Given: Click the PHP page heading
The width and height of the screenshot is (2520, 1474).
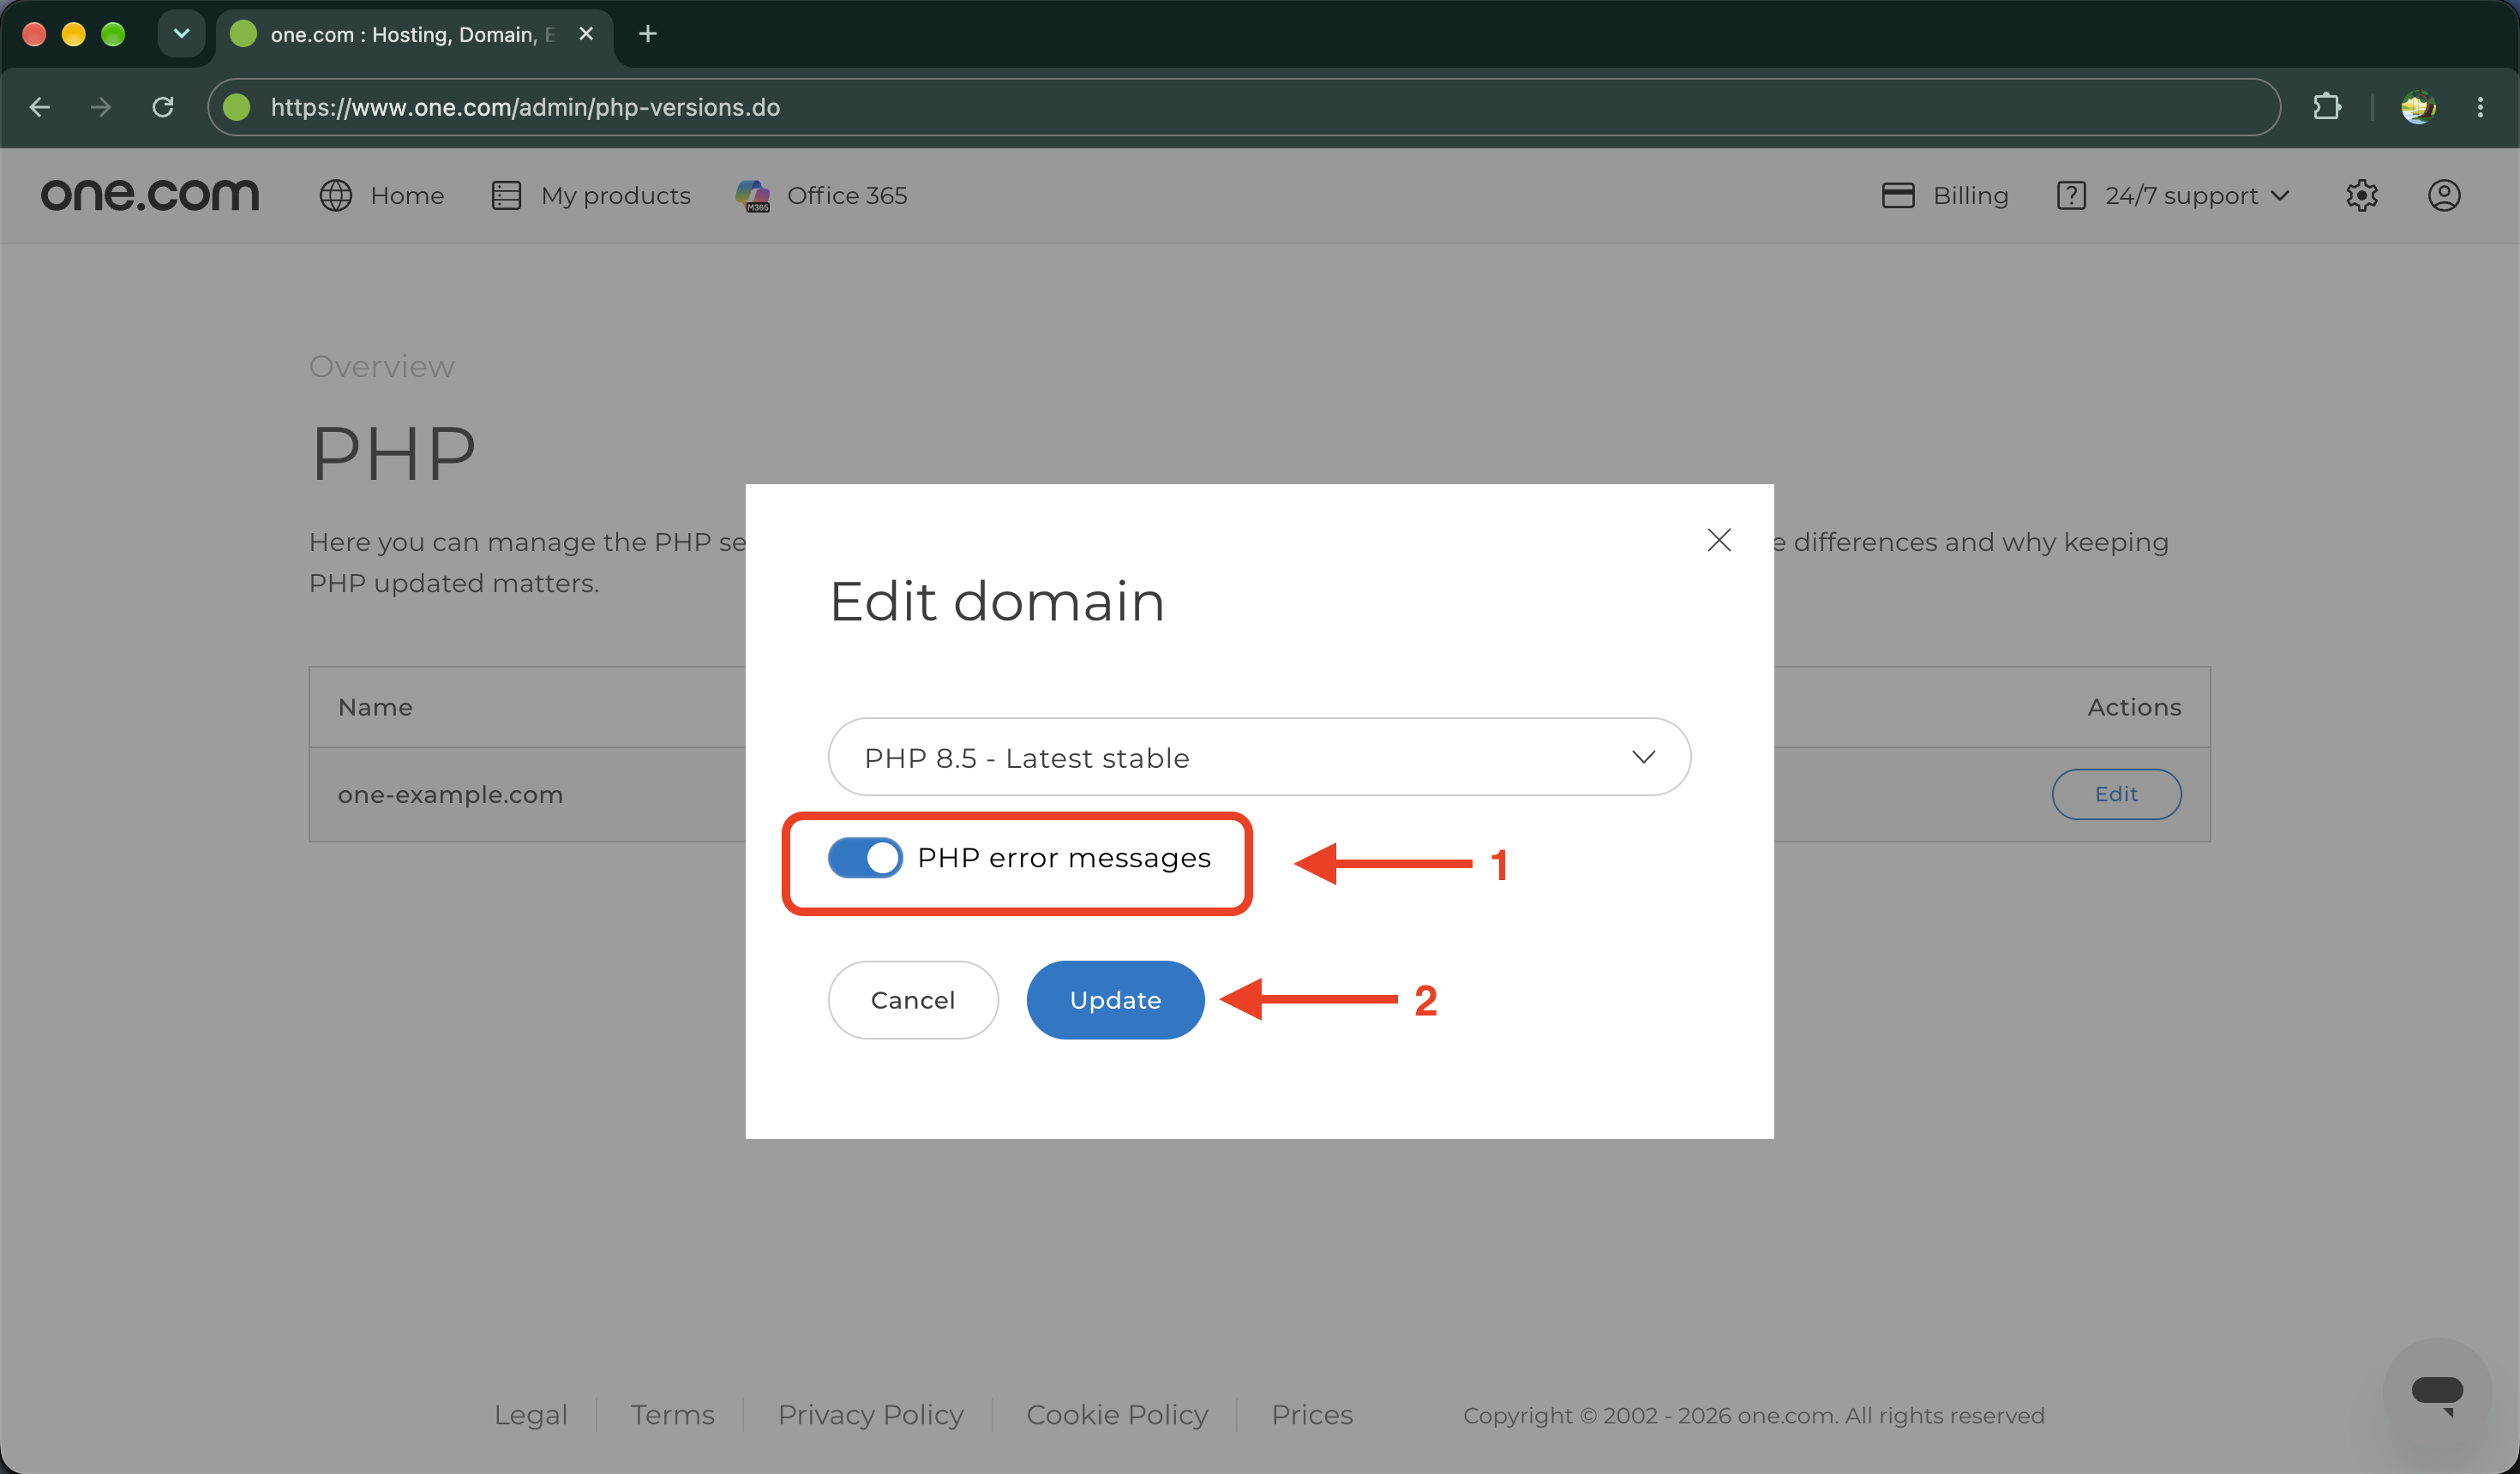Looking at the screenshot, I should click(x=394, y=454).
